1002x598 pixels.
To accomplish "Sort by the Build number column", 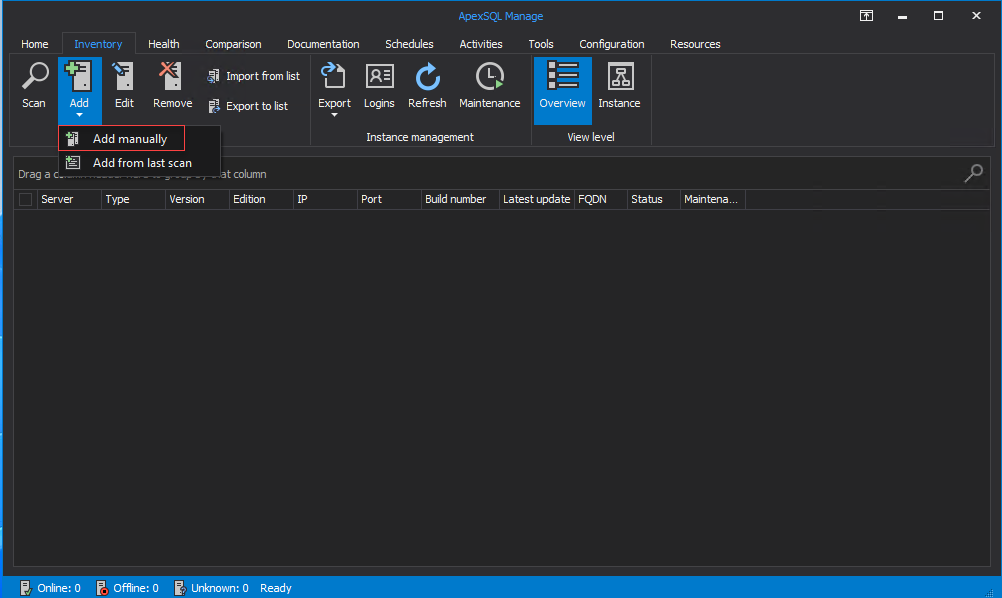I will coord(460,199).
